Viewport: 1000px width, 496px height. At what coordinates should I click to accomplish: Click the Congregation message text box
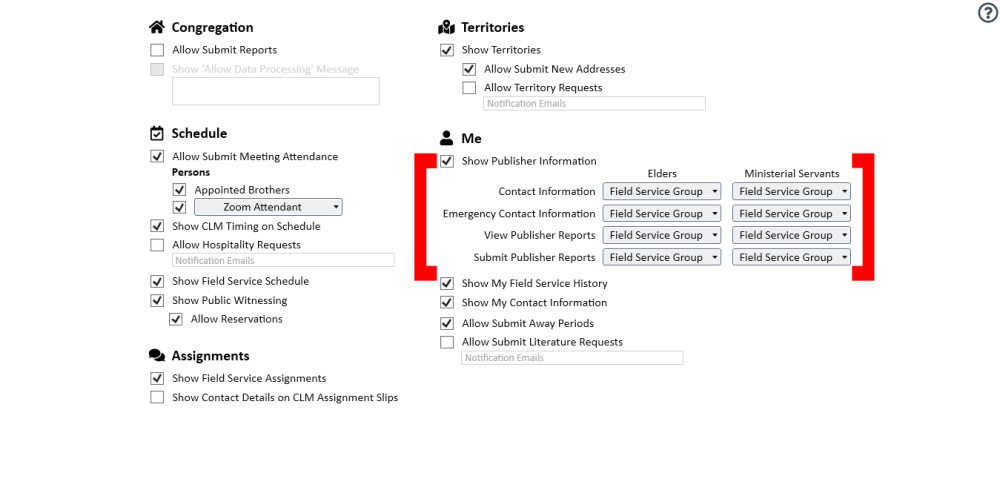(276, 91)
